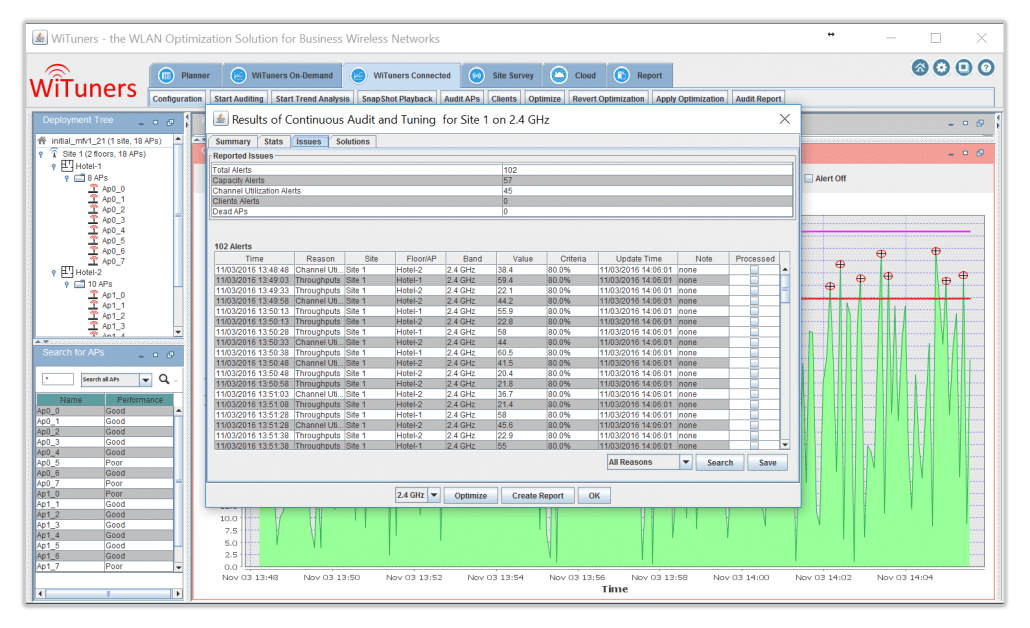The image size is (1030, 628).
Task: Open the All Reasons filter dropdown
Action: 686,462
